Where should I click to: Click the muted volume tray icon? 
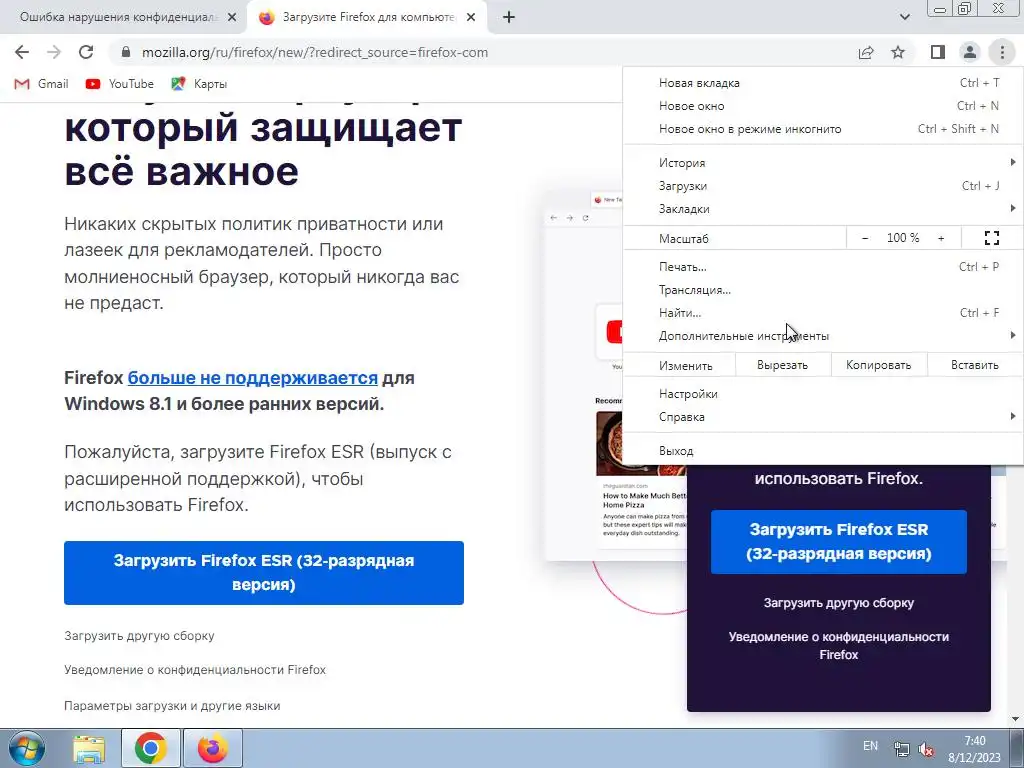[925, 750]
